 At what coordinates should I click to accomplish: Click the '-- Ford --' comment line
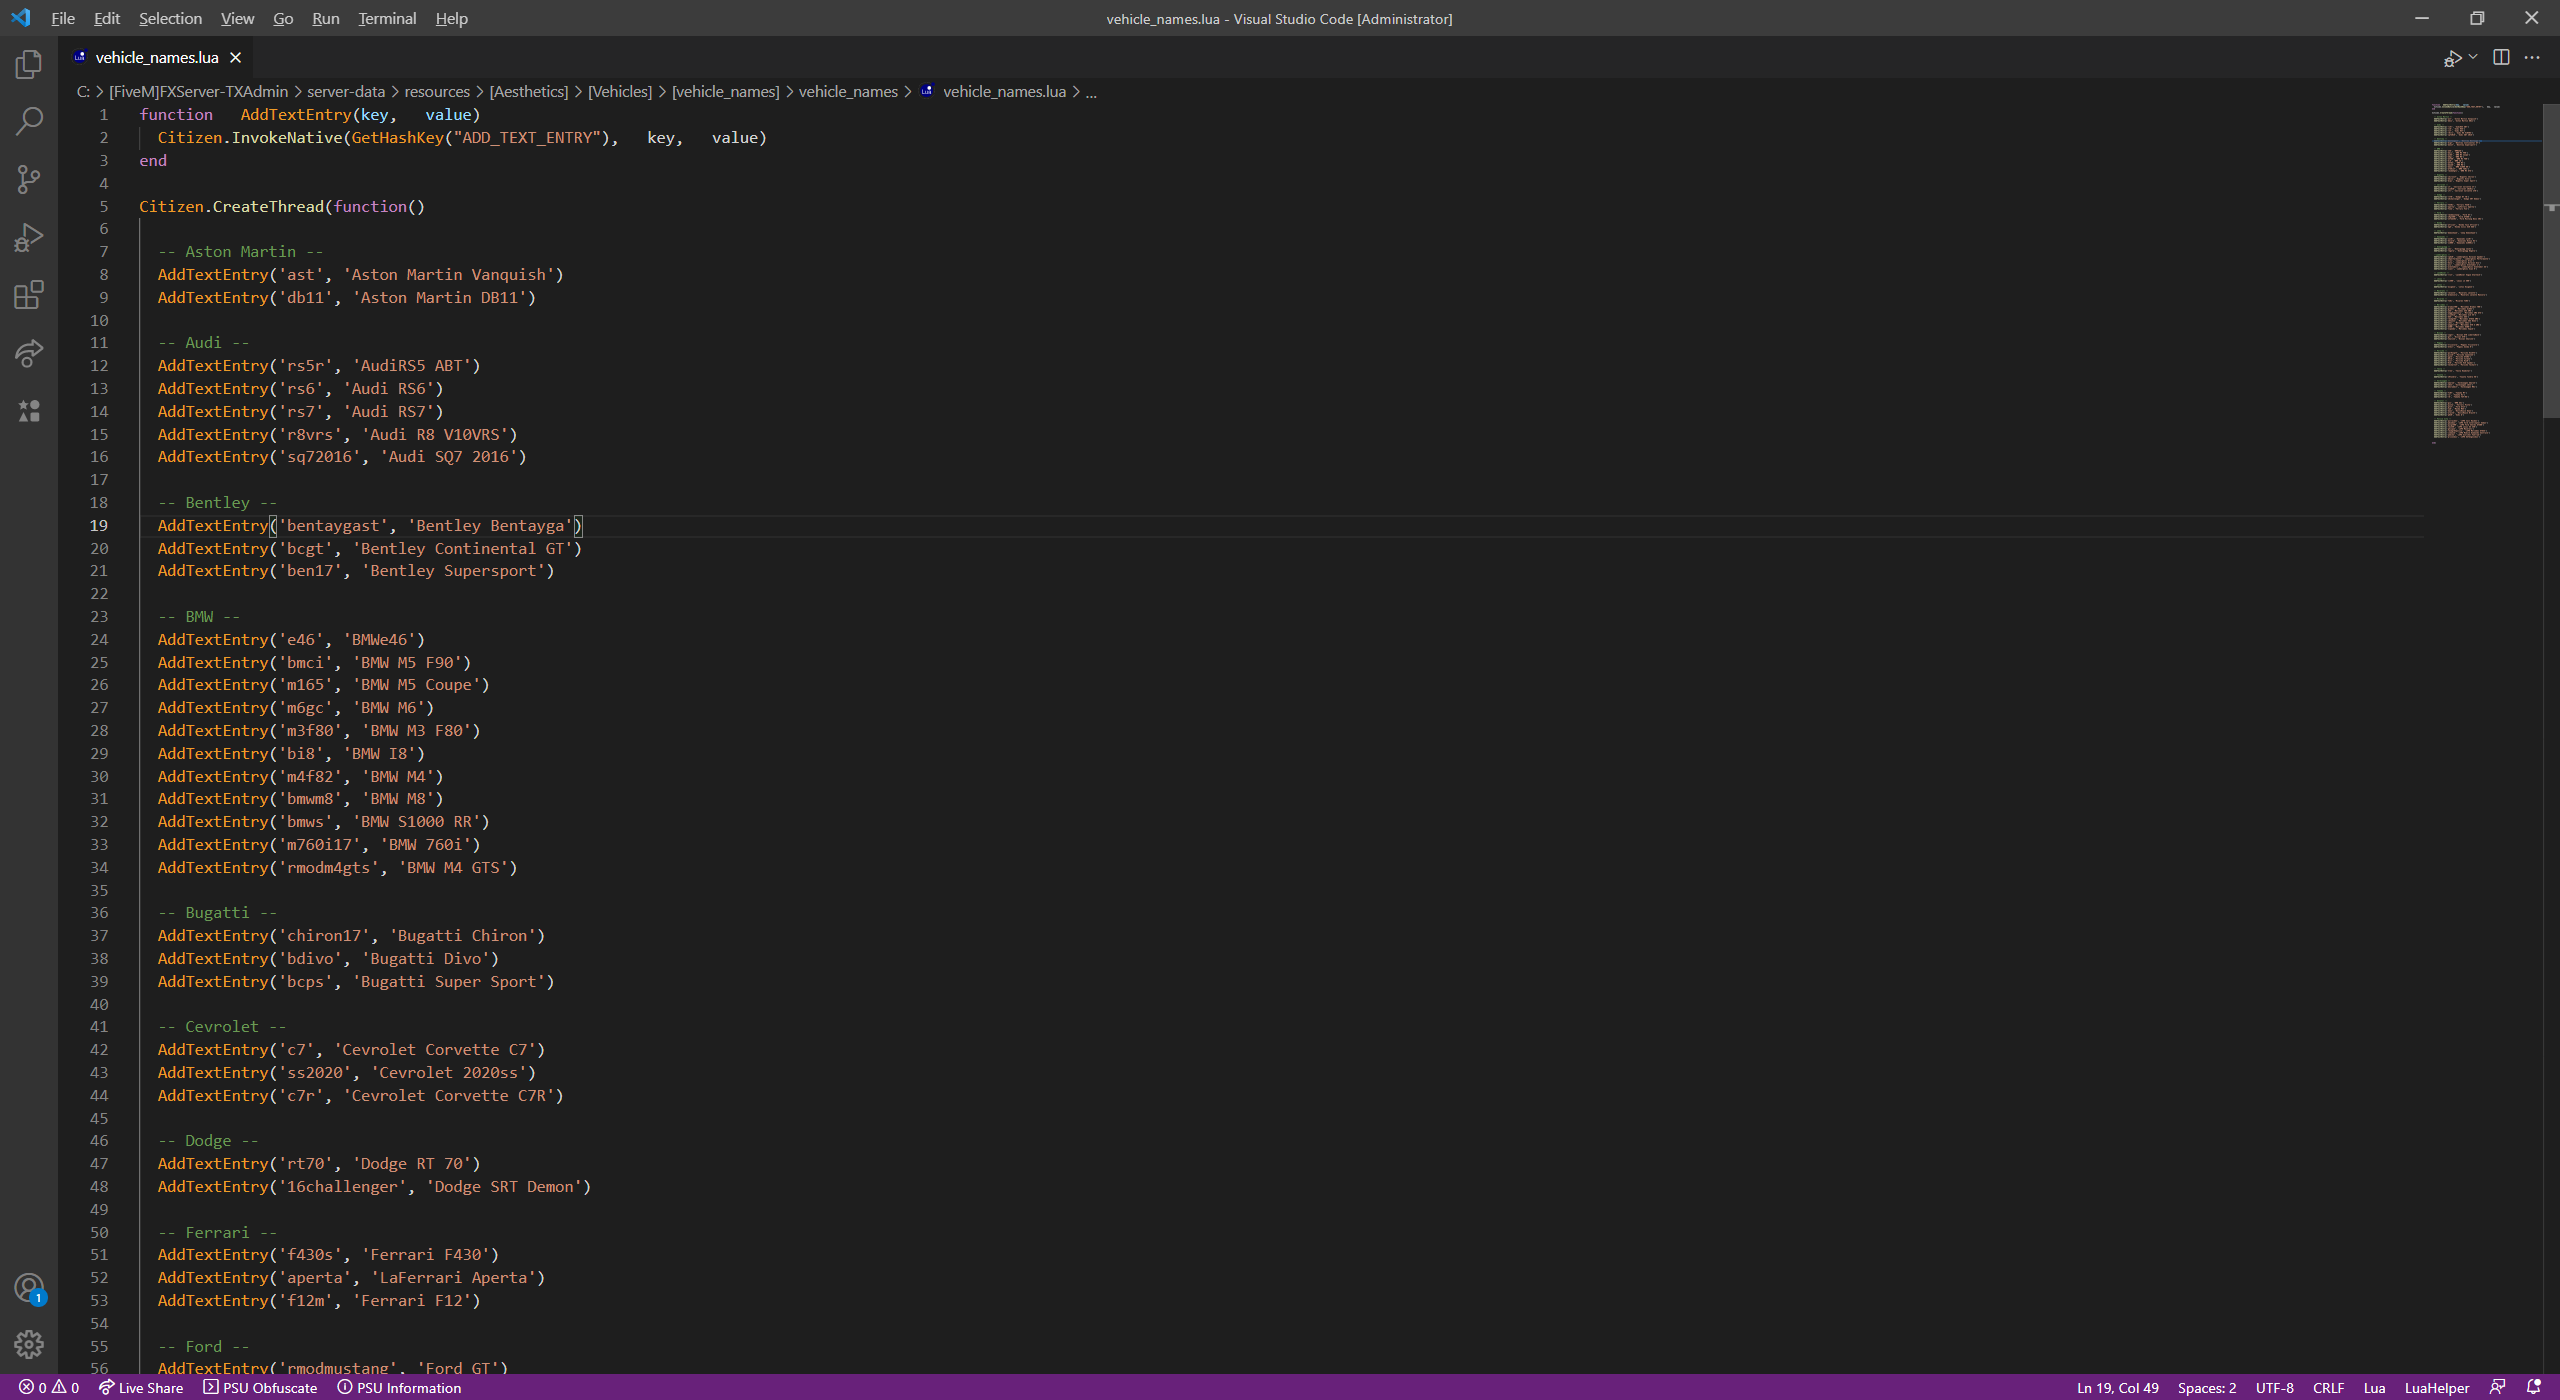(203, 1346)
